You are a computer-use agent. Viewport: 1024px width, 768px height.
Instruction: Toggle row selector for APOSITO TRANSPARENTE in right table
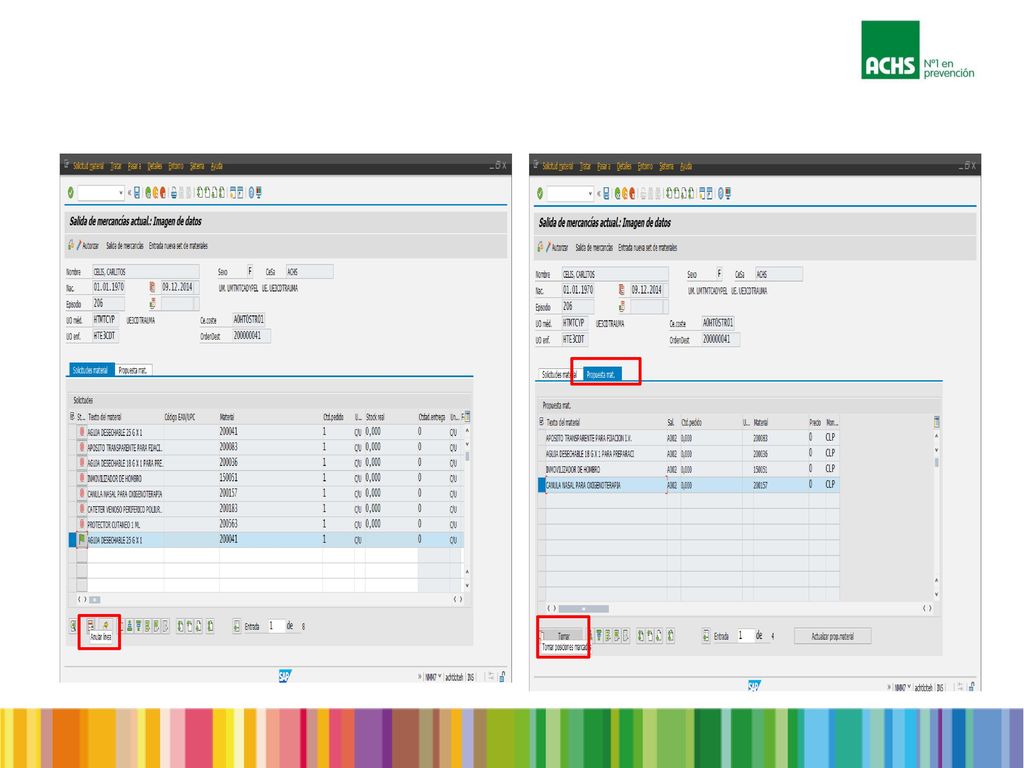(541, 438)
